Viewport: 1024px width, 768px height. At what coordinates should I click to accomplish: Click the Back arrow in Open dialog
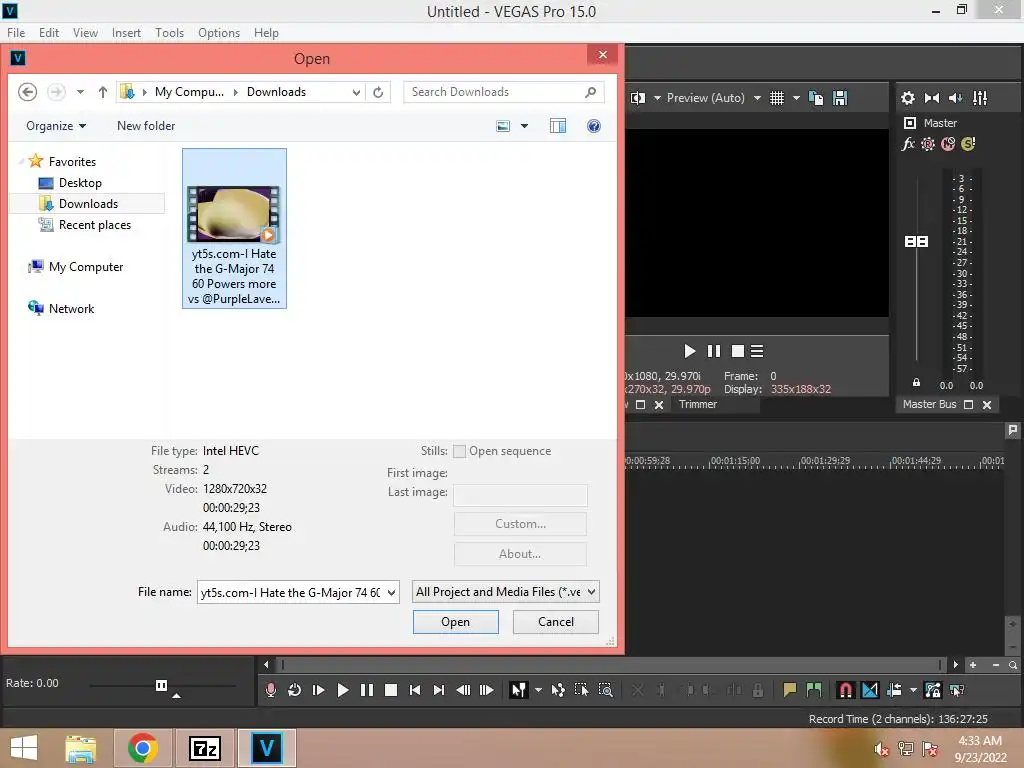[27, 92]
